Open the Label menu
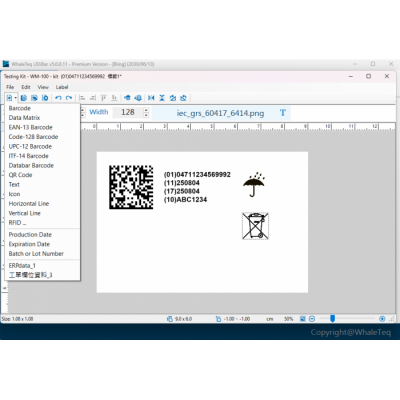Viewport: 400px width, 400px height. [62, 87]
